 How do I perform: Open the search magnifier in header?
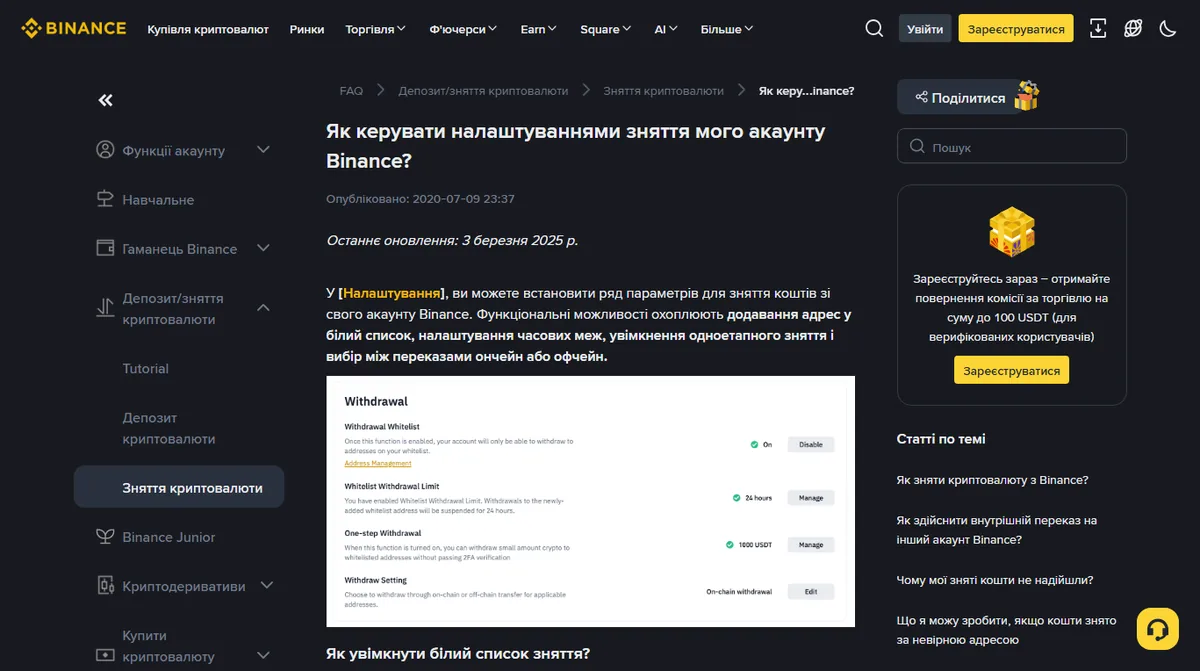[874, 29]
